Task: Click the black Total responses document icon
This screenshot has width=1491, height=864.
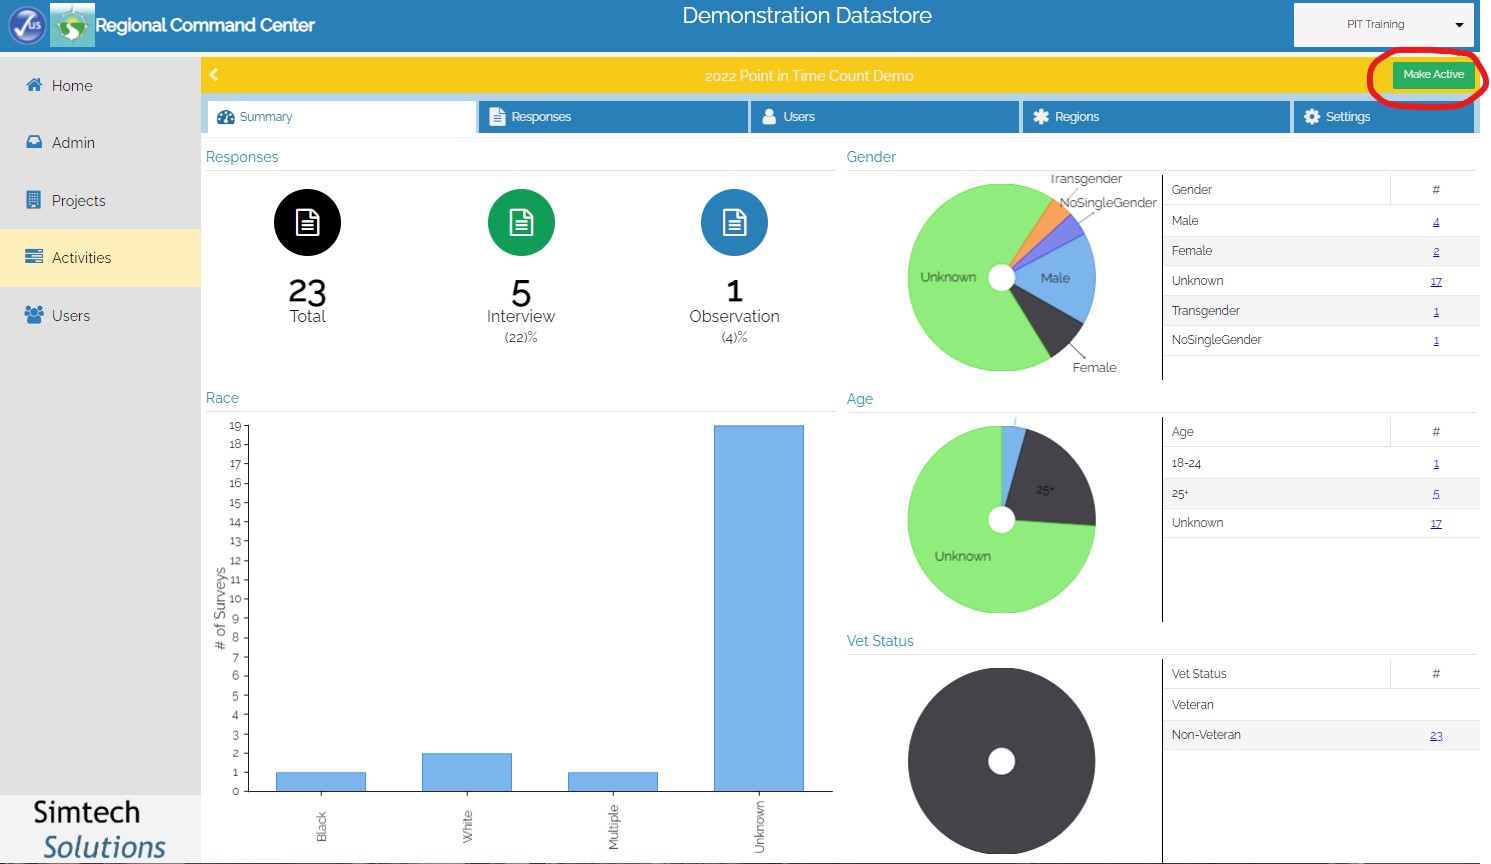Action: 307,222
